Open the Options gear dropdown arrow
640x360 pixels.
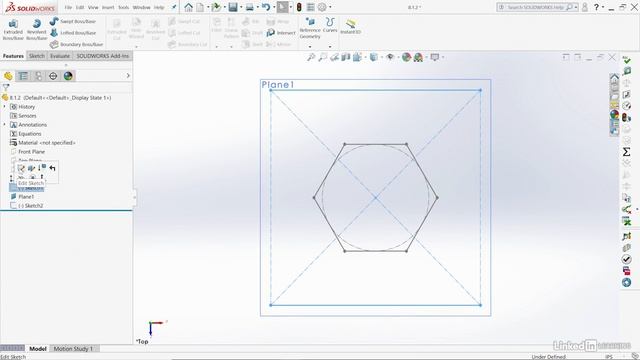[x=330, y=7]
